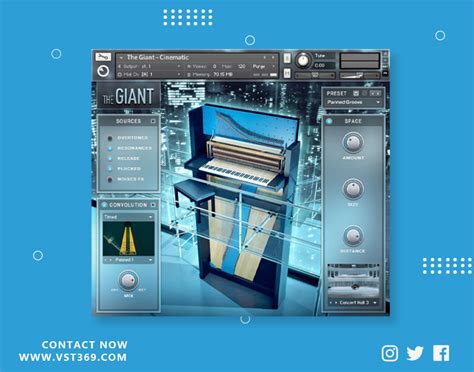Open the Concert Hall 3 dropdown

tap(358, 303)
